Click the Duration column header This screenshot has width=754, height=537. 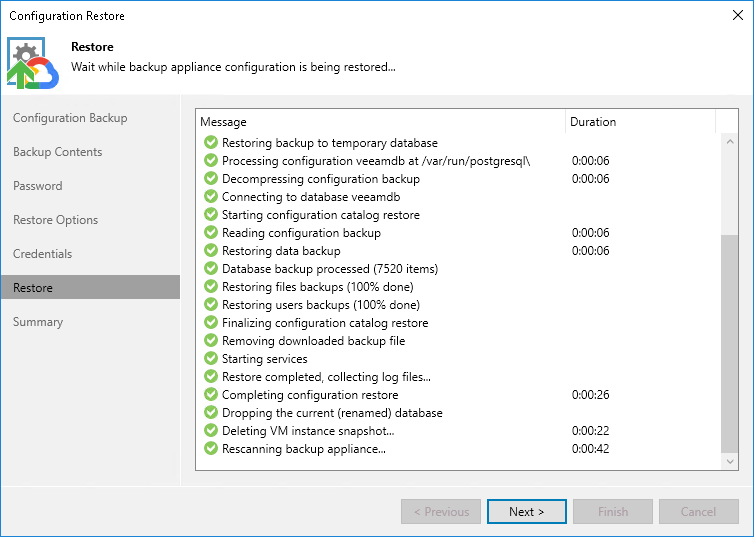click(641, 122)
